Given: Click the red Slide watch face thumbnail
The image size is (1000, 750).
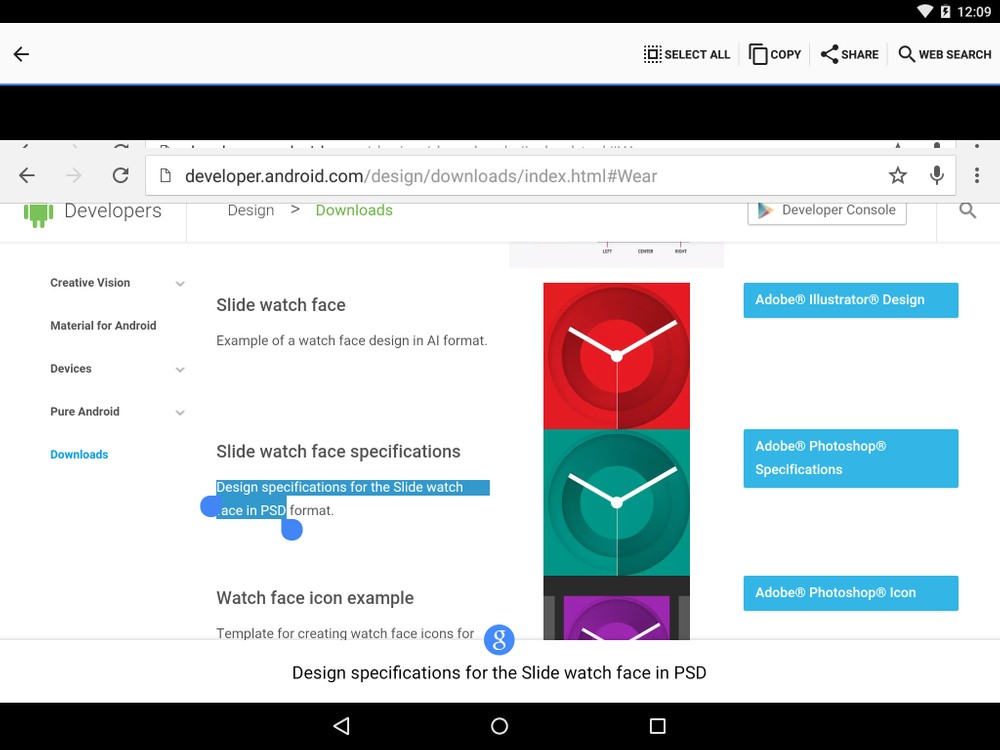Looking at the screenshot, I should [x=617, y=356].
